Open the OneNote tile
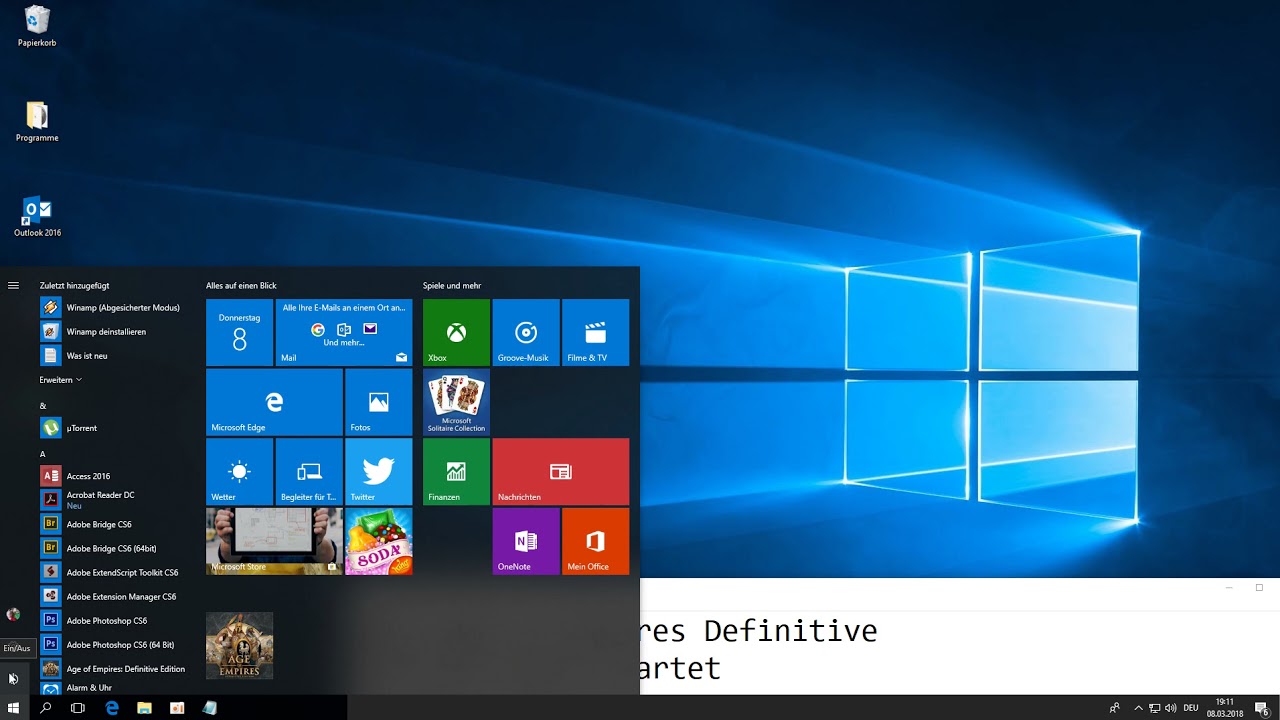 click(526, 541)
